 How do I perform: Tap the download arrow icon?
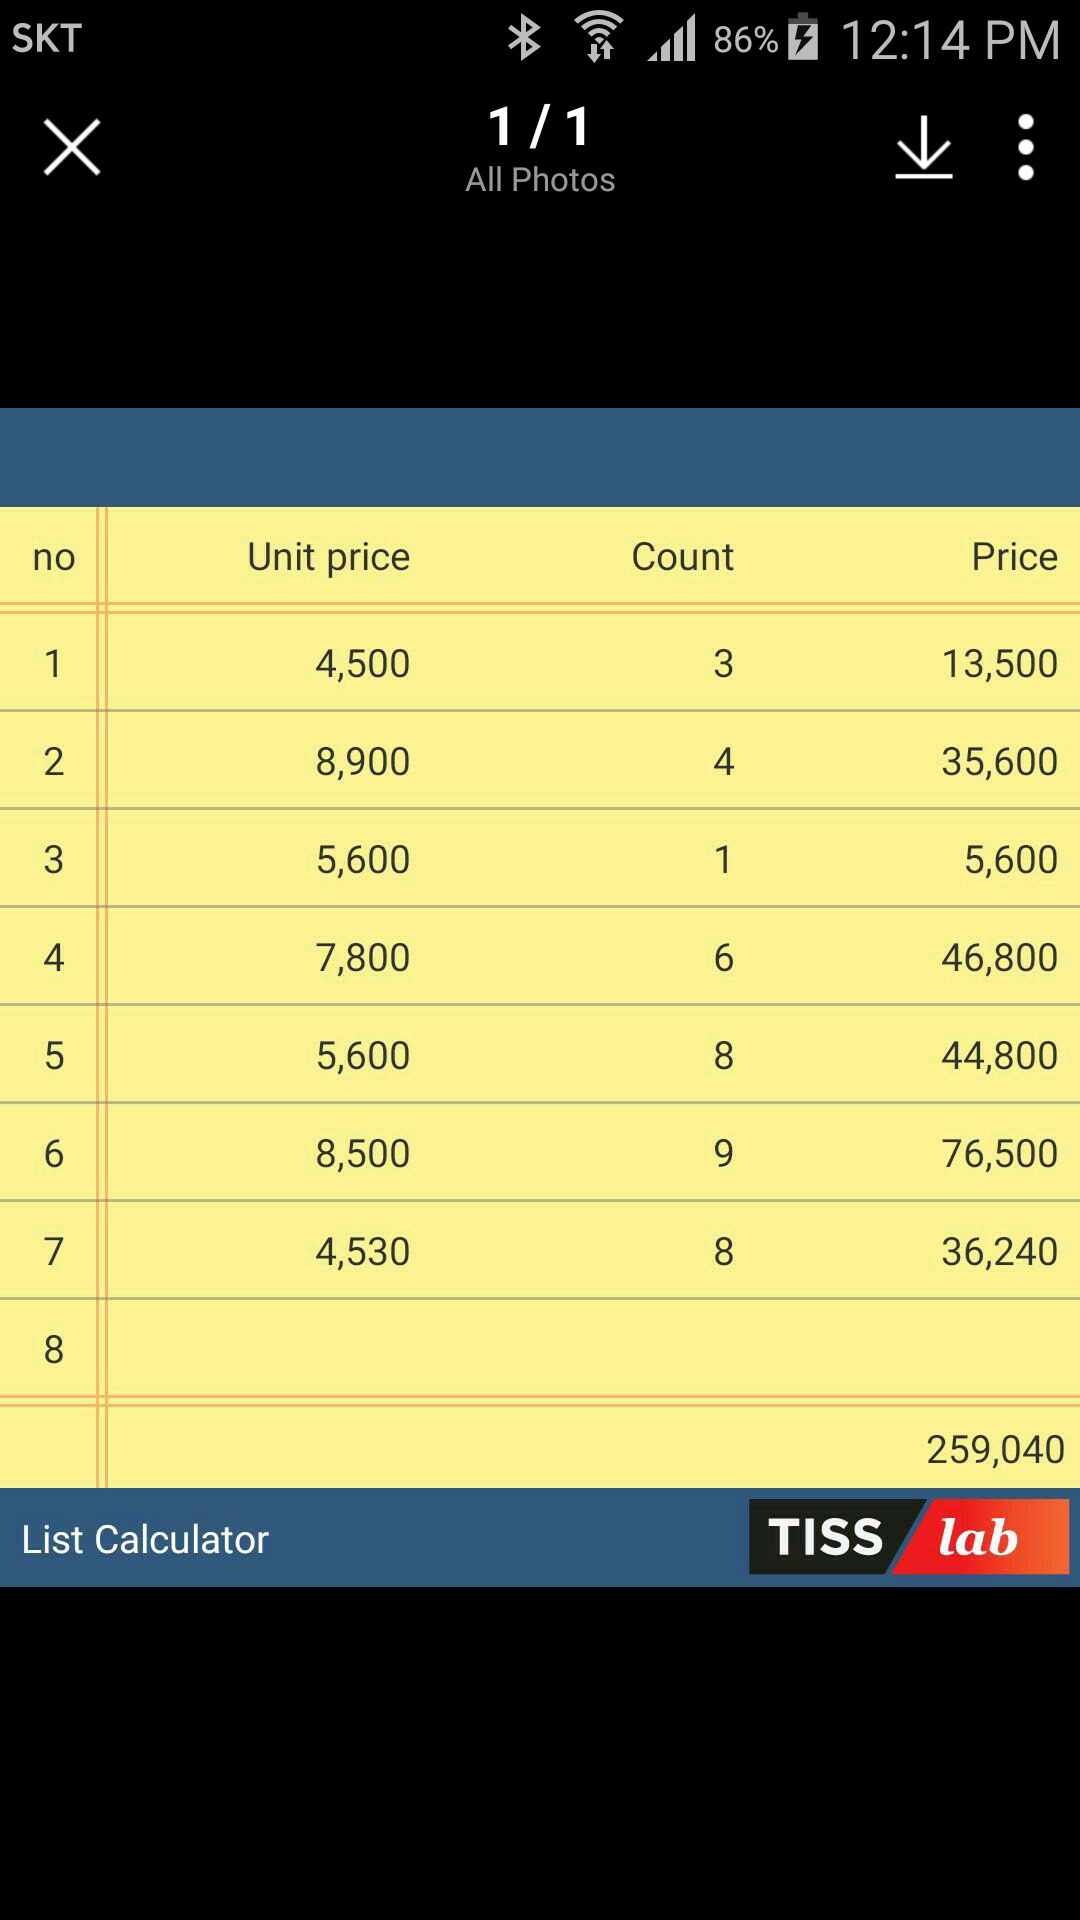tap(923, 147)
